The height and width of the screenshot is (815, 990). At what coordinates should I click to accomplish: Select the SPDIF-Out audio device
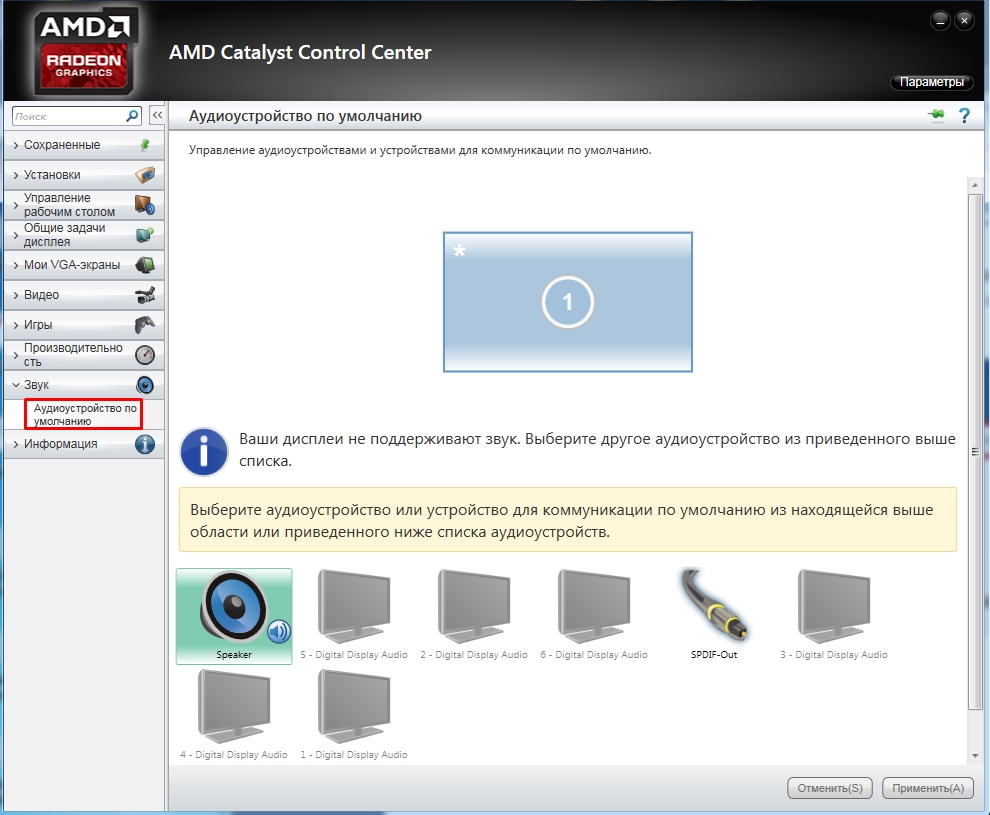pyautogui.click(x=714, y=615)
